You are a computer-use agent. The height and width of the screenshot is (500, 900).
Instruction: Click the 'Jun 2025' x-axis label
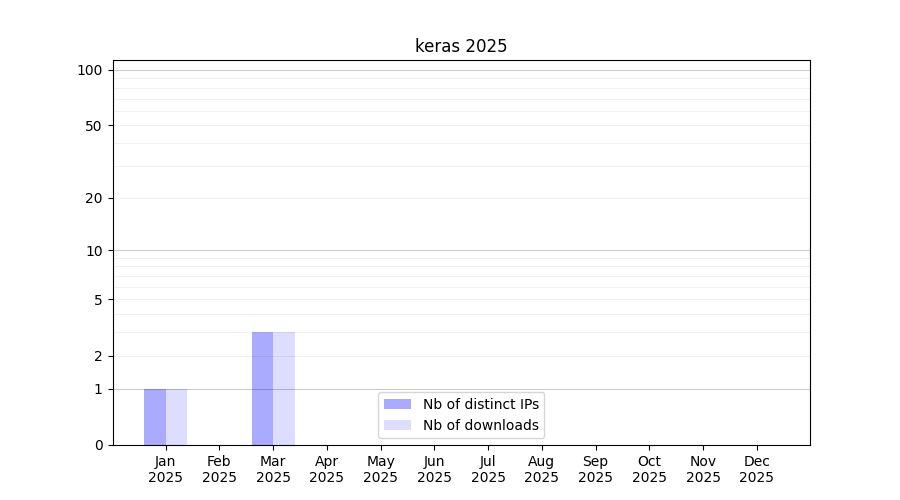[x=434, y=469]
